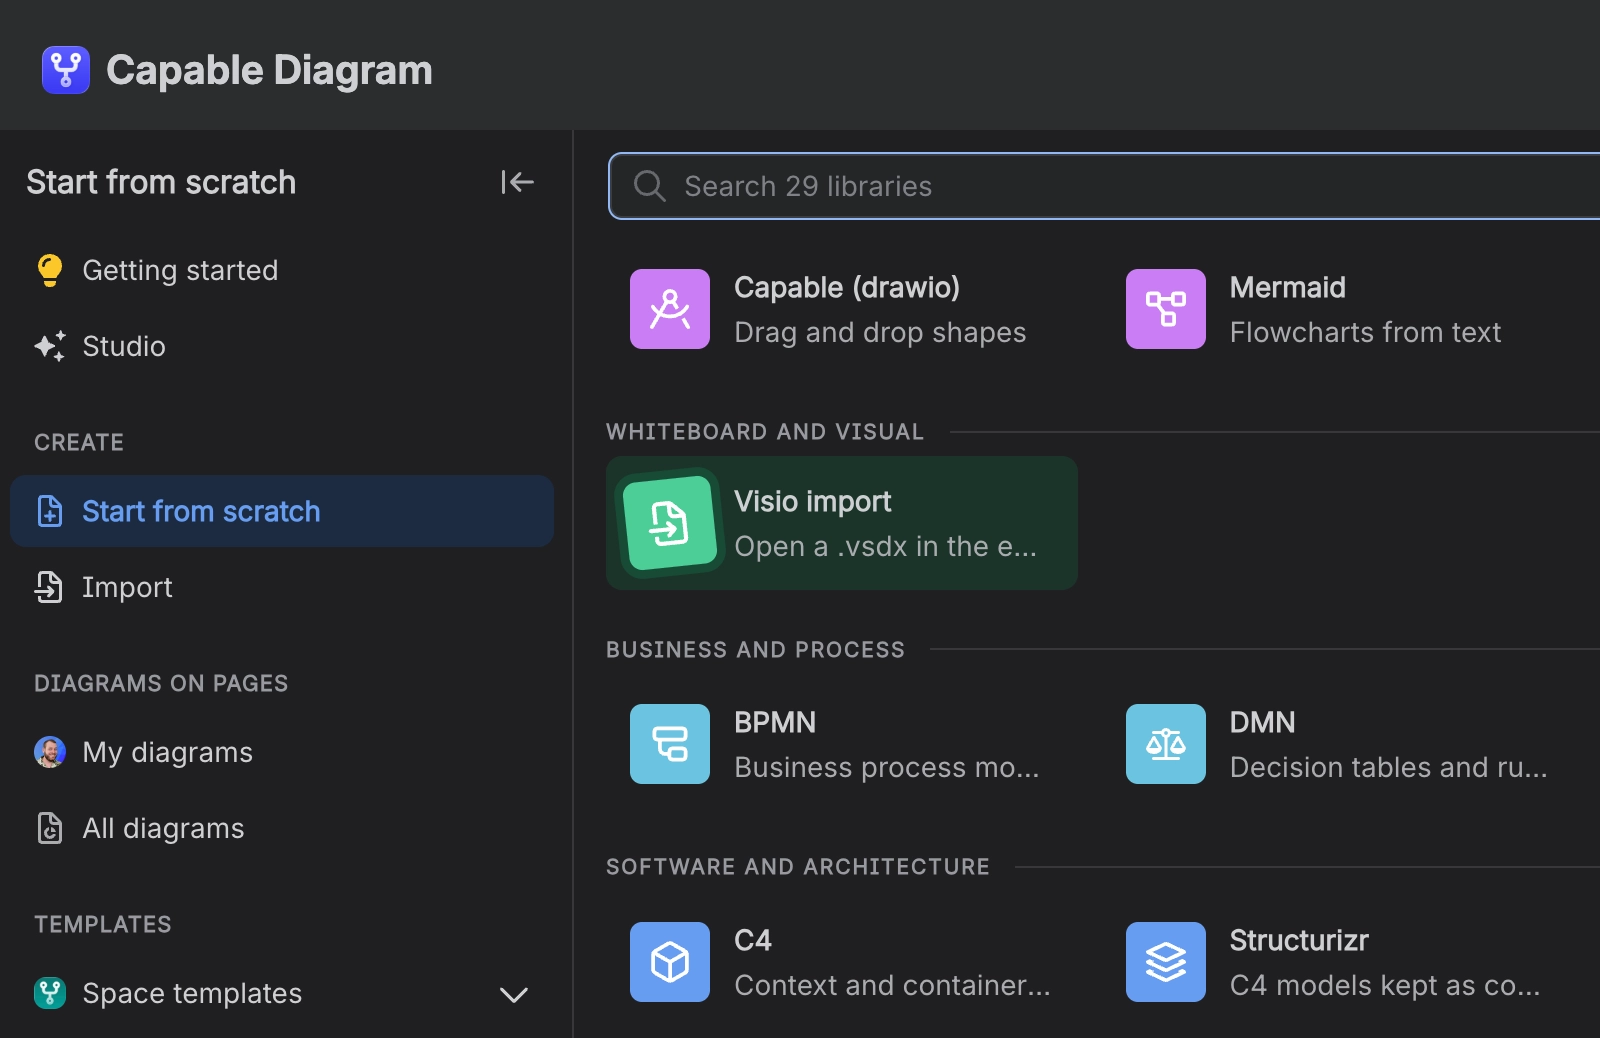Click the Capable (drawio) compass icon
The height and width of the screenshot is (1038, 1600).
pos(670,309)
